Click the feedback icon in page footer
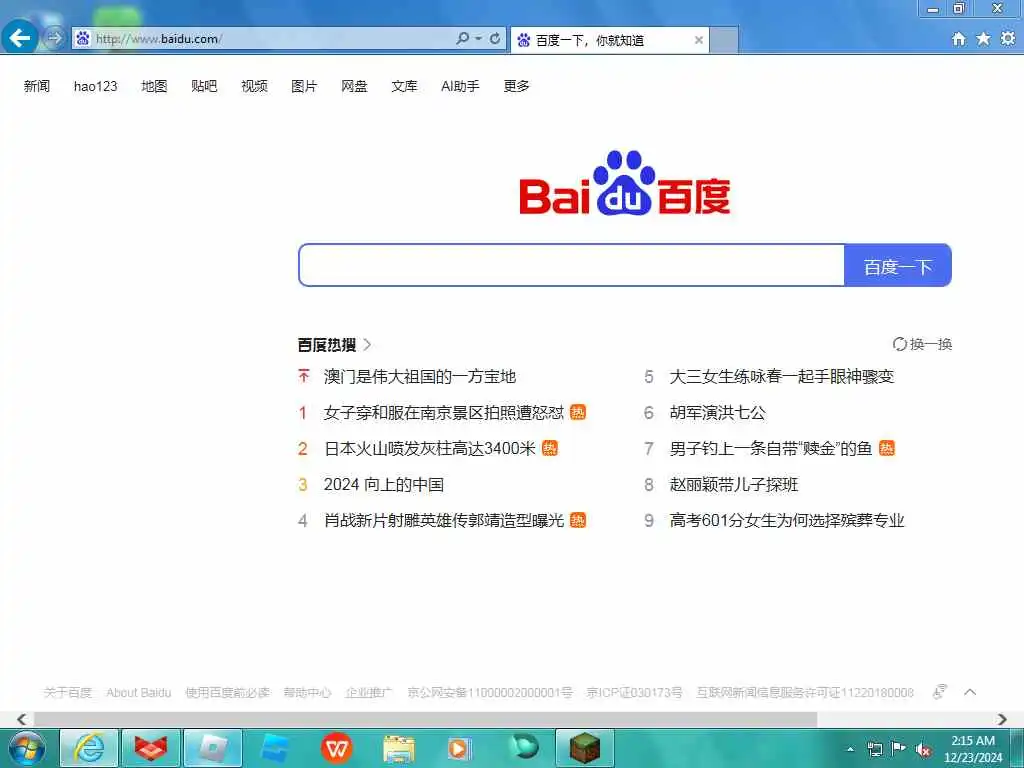The height and width of the screenshot is (768, 1024). 939,692
